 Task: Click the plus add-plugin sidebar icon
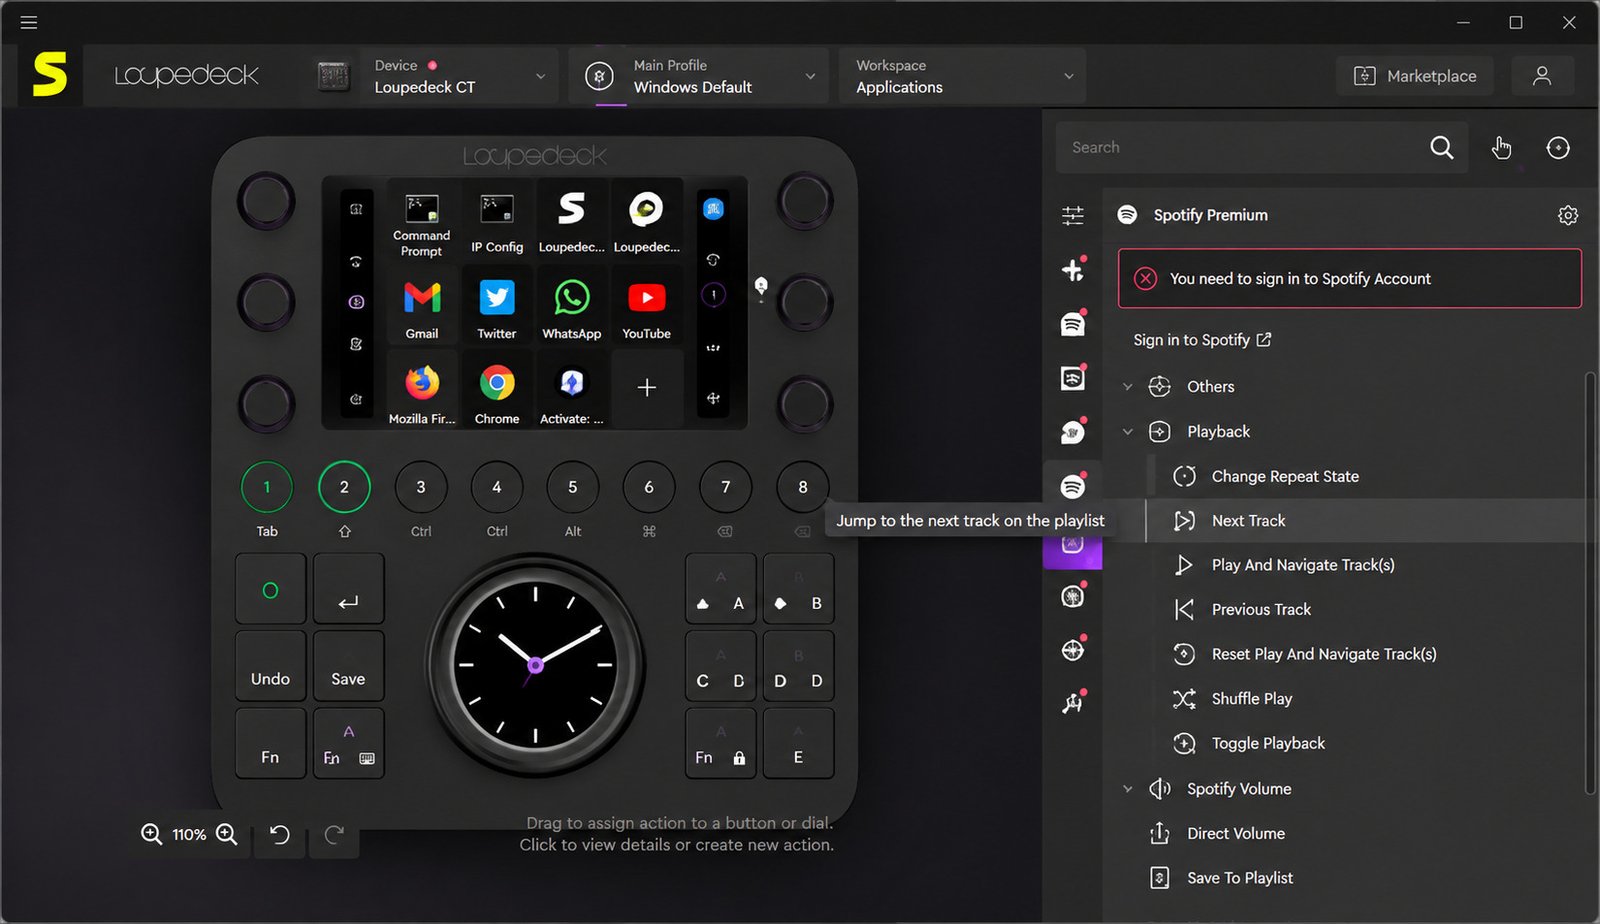tap(1073, 269)
